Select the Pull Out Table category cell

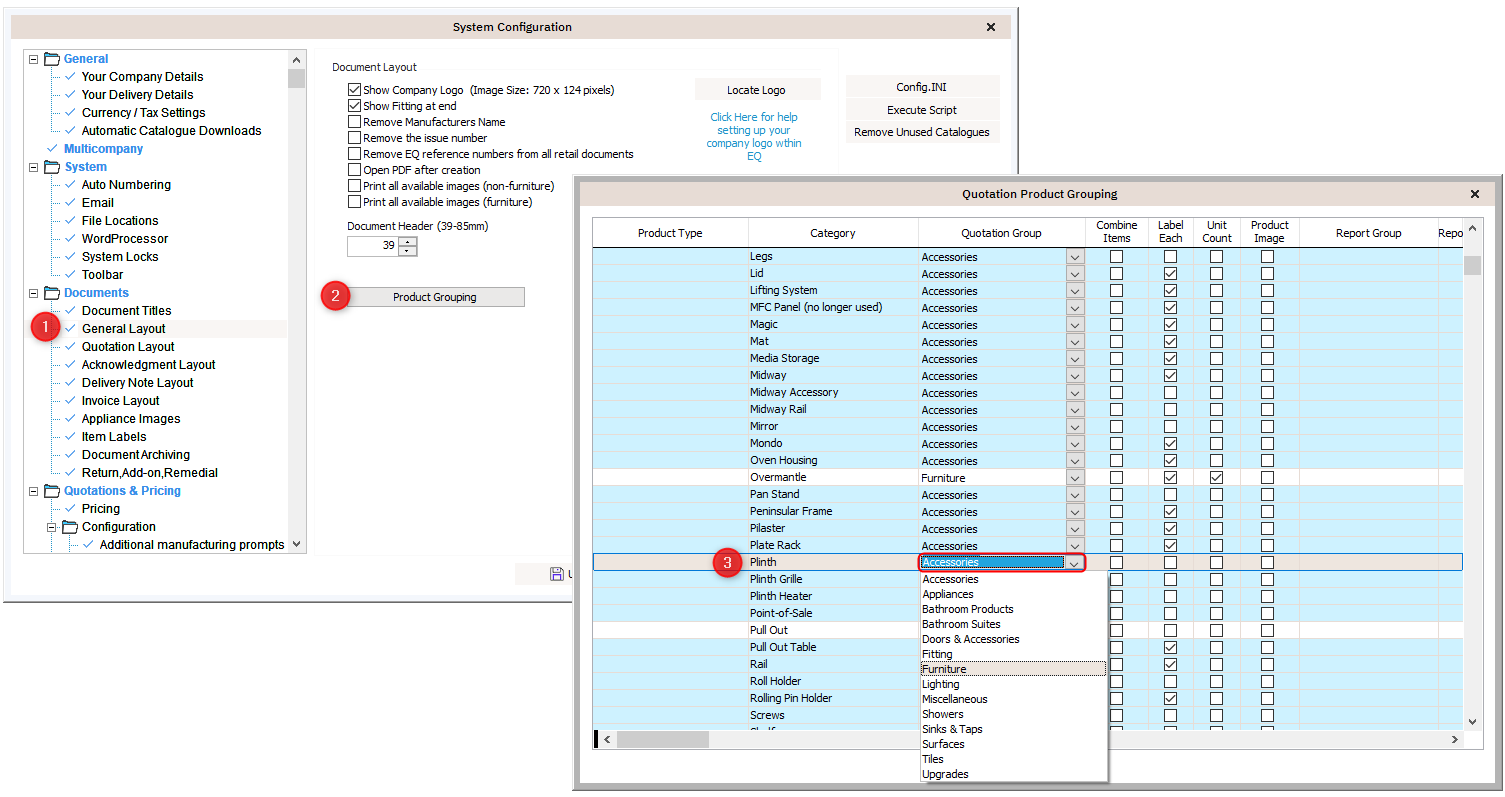point(833,648)
